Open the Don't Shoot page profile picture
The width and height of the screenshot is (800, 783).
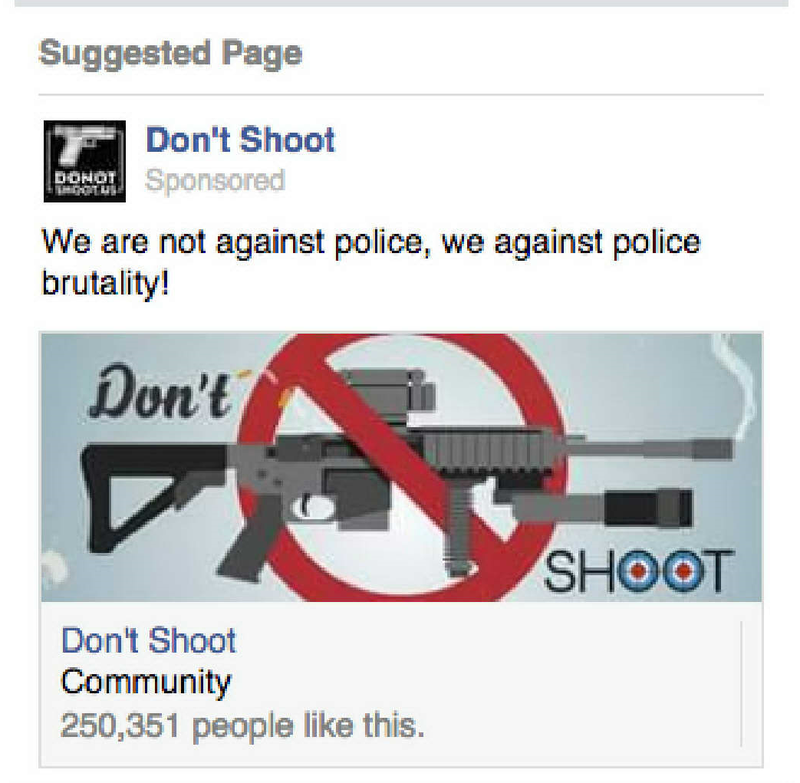coord(85,161)
